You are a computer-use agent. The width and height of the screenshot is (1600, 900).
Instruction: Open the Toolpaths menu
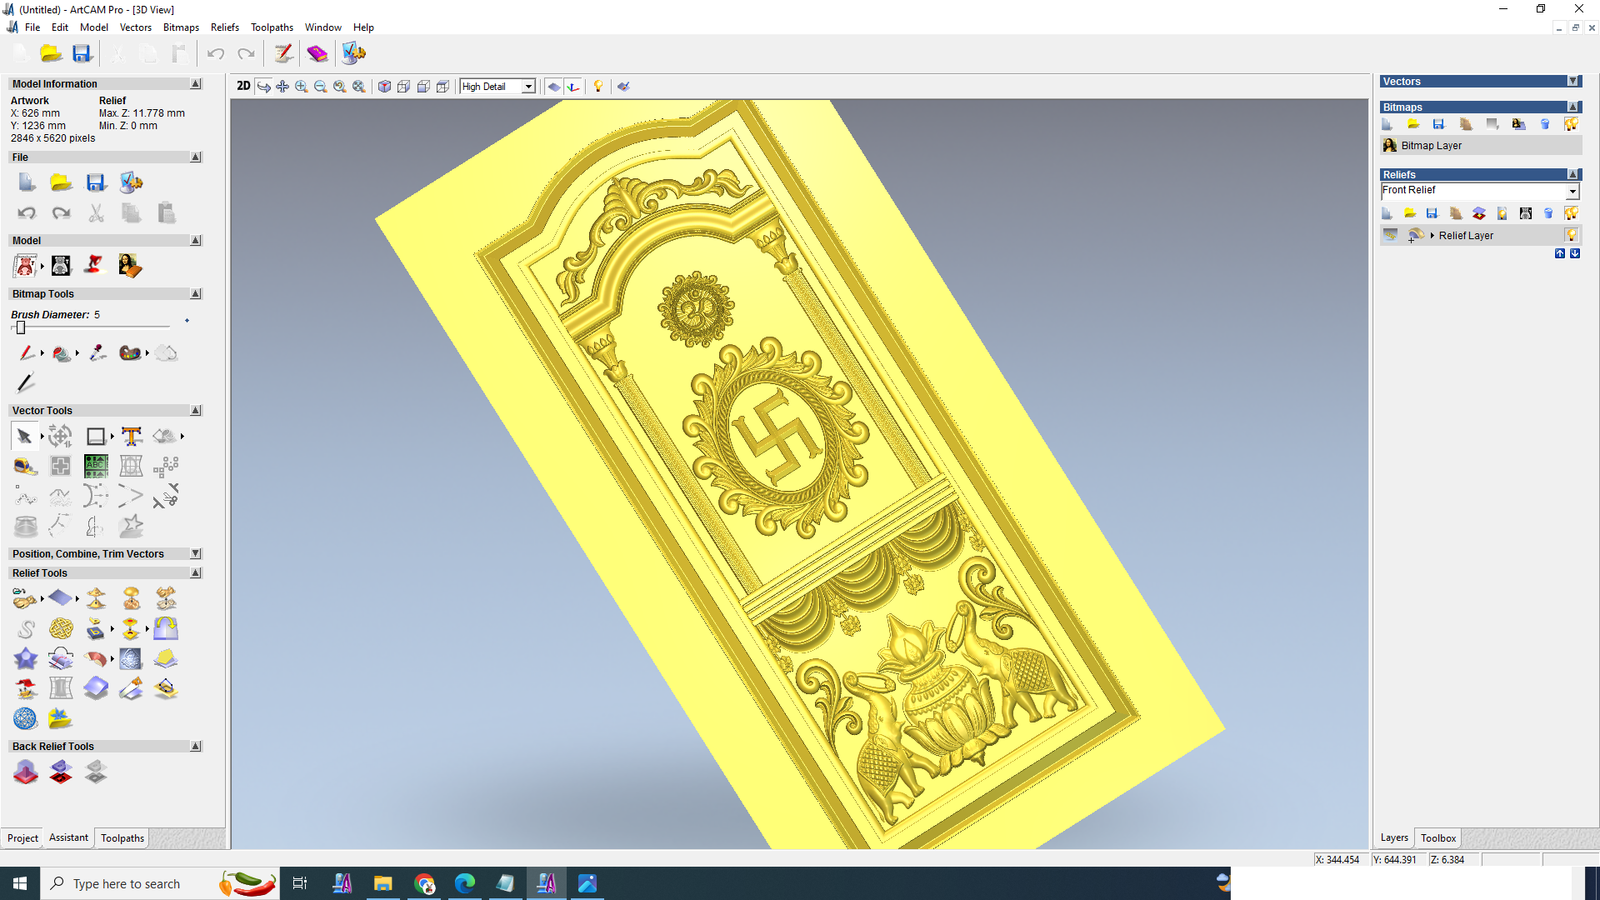pos(271,27)
